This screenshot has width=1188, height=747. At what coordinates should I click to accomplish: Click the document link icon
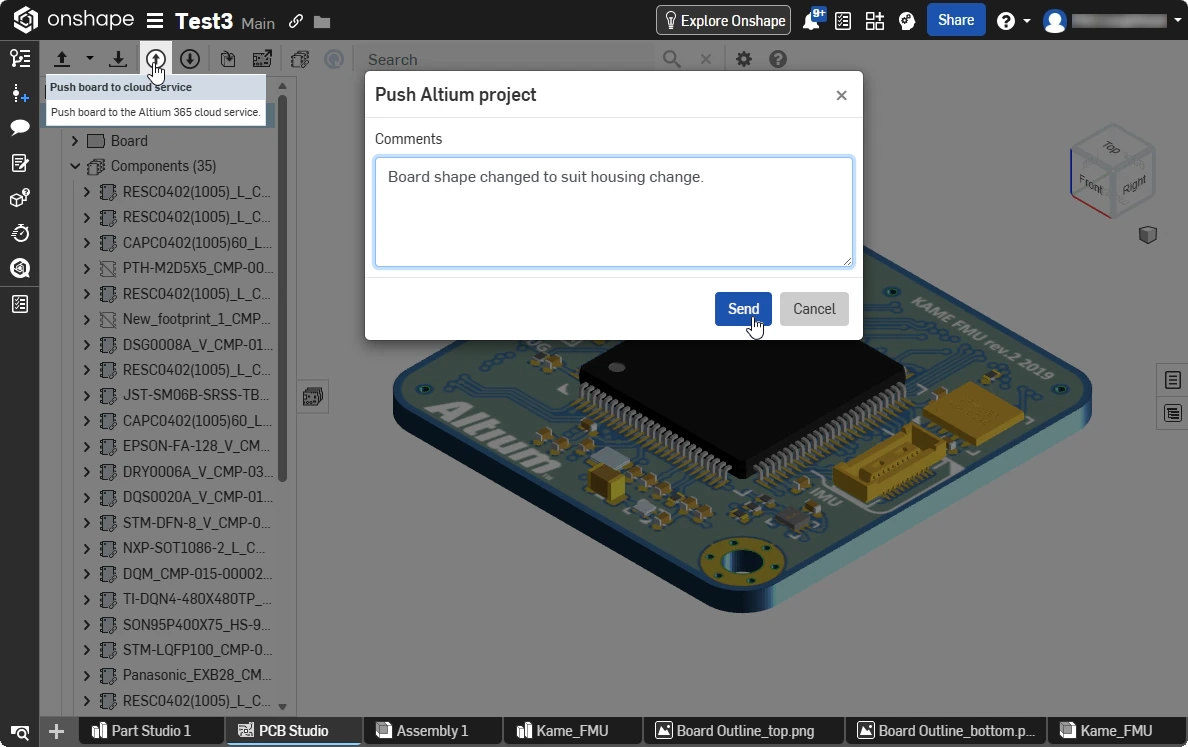[296, 21]
